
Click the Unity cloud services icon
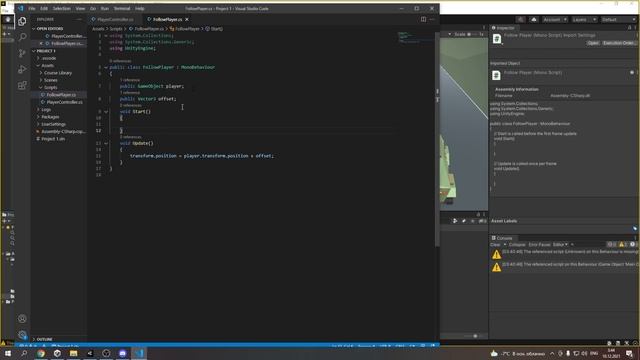pyautogui.click(x=533, y=19)
